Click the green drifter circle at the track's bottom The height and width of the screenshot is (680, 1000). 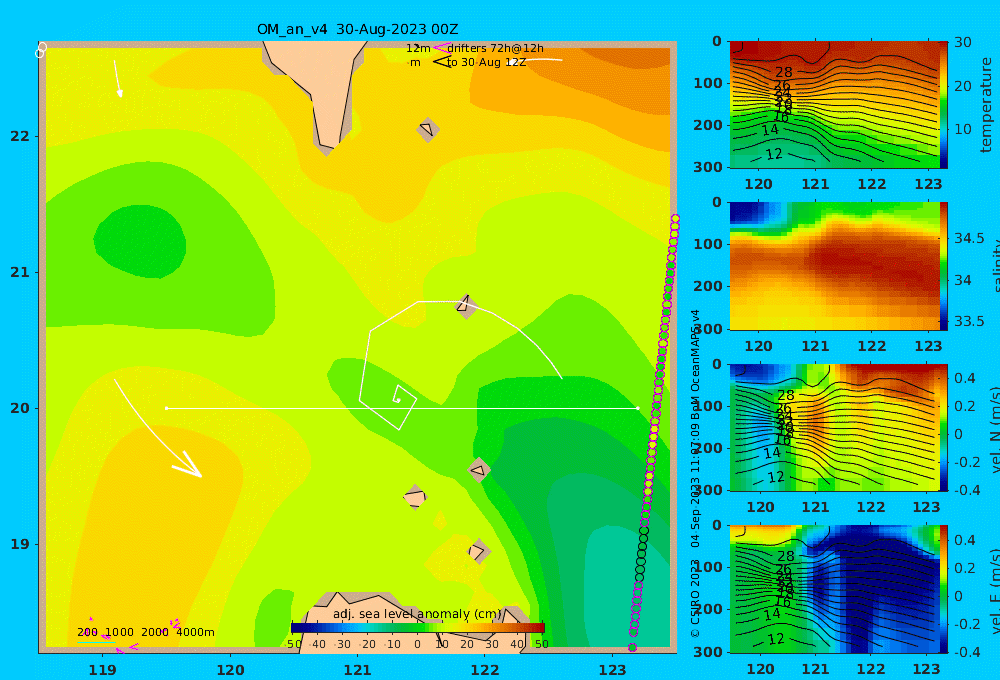click(632, 647)
